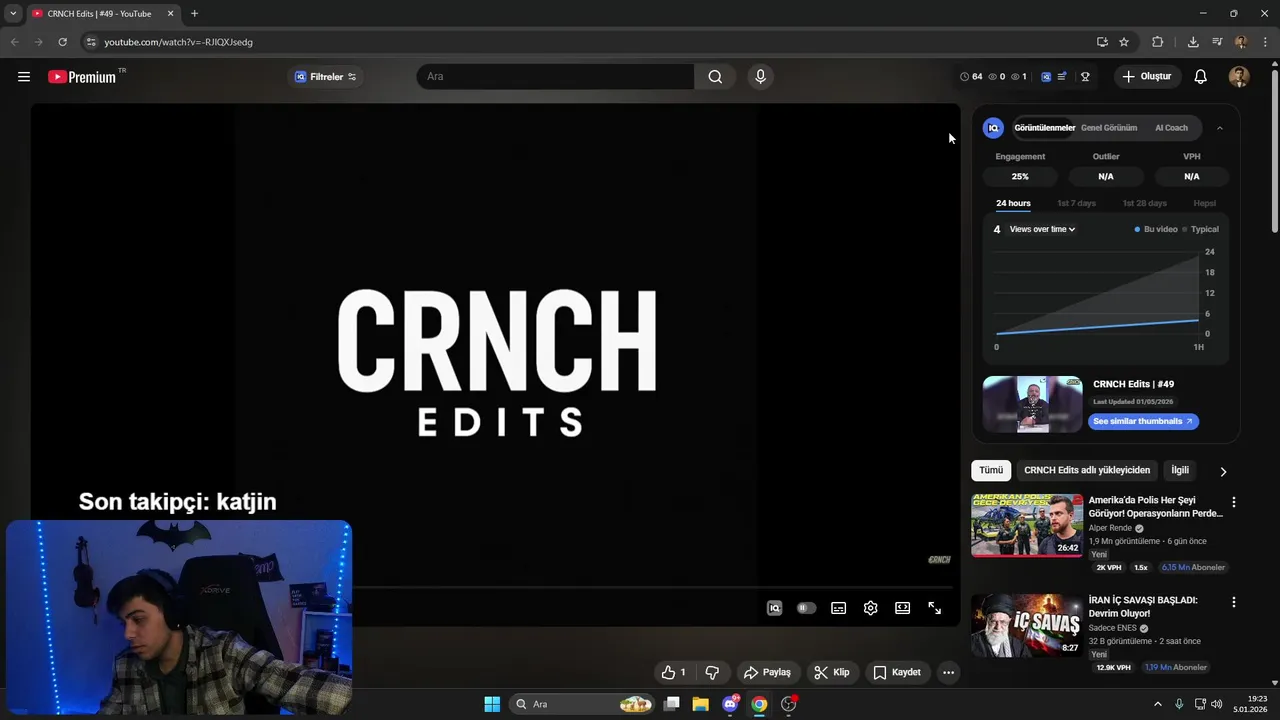
Task: Enter full screen with player icon
Action: click(x=934, y=608)
